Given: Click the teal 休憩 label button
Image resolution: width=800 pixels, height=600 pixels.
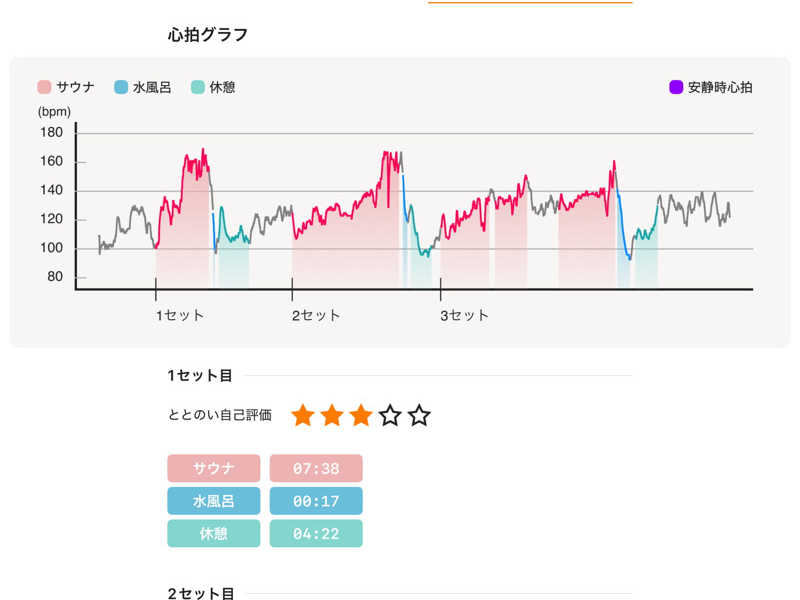Looking at the screenshot, I should 213,533.
